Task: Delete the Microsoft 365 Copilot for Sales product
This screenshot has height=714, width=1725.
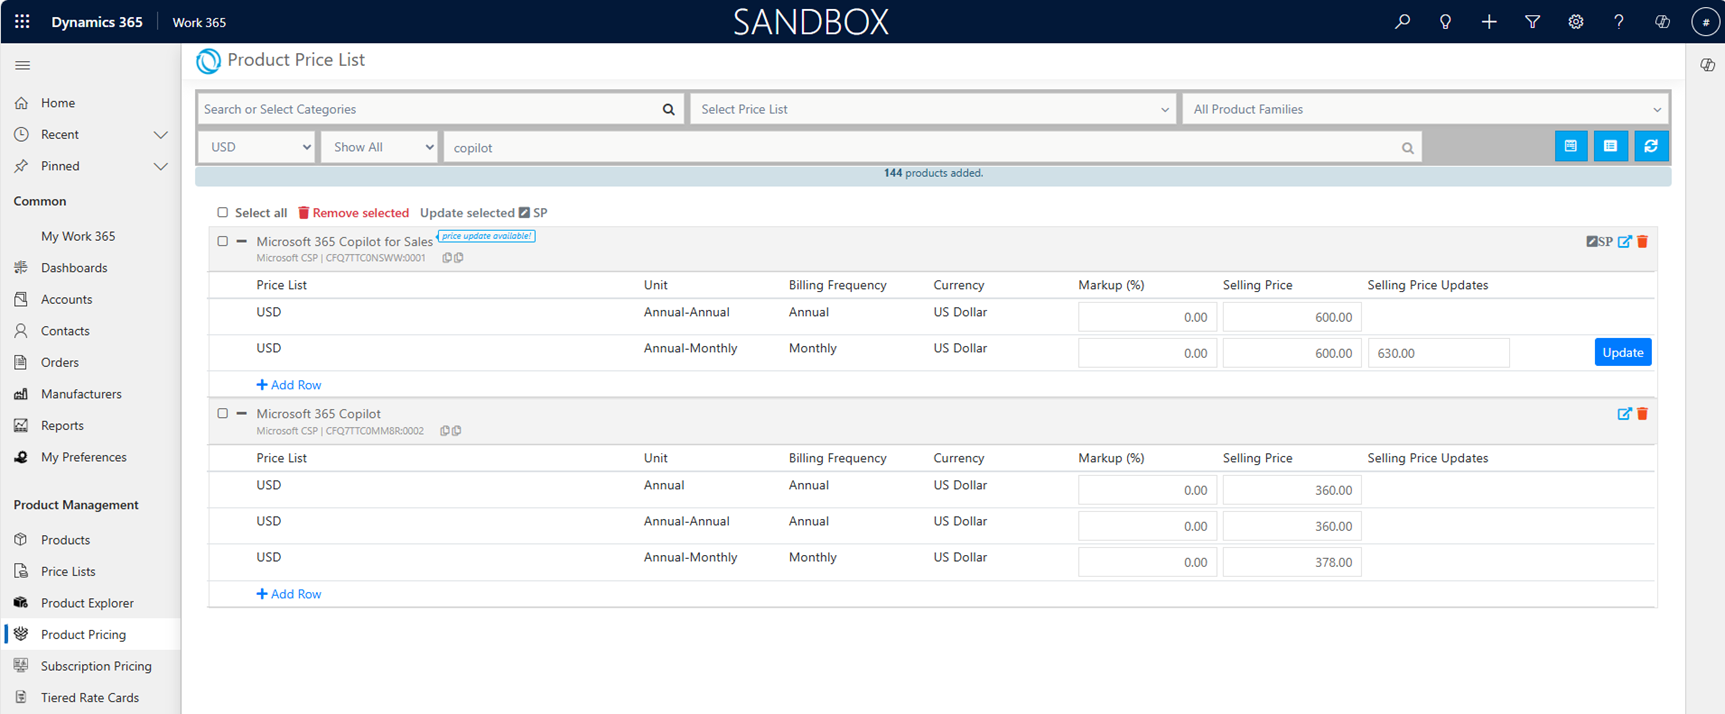Action: (x=1642, y=241)
